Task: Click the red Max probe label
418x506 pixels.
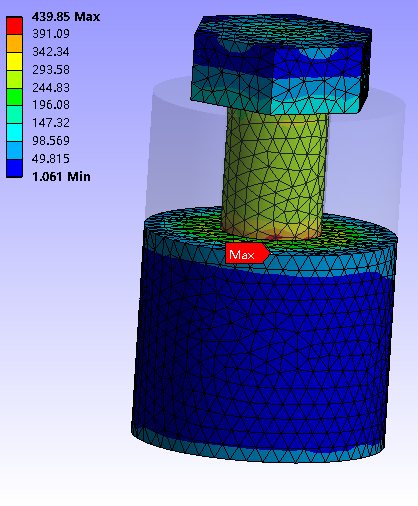Action: pyautogui.click(x=247, y=253)
